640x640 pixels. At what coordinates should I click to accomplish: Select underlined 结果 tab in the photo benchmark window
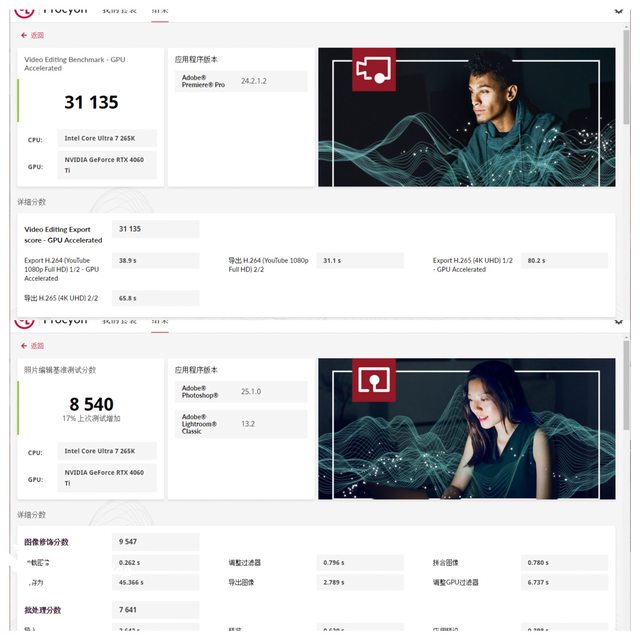(160, 322)
